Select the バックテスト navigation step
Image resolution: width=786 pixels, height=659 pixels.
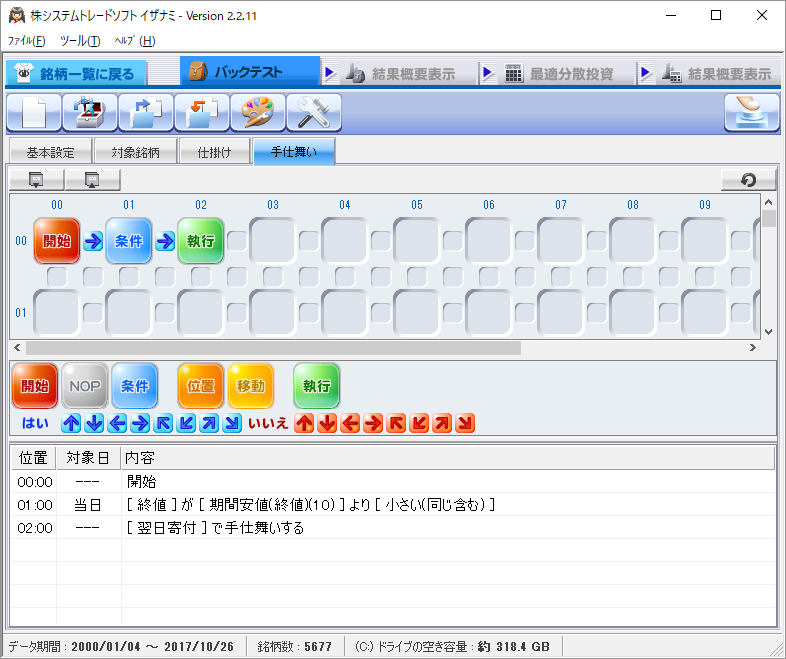point(250,72)
